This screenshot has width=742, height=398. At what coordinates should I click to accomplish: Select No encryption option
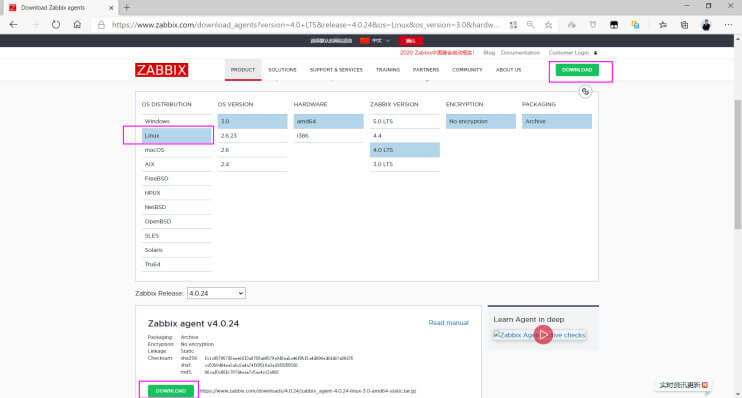coord(481,121)
